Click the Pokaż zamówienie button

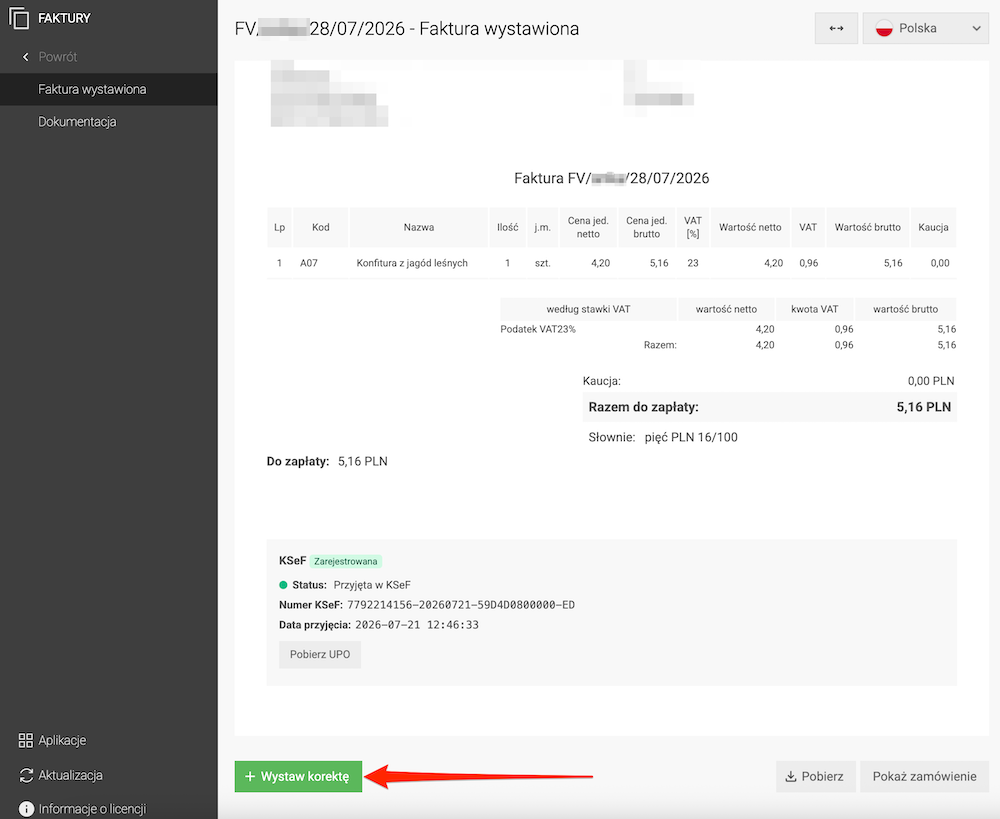(924, 776)
